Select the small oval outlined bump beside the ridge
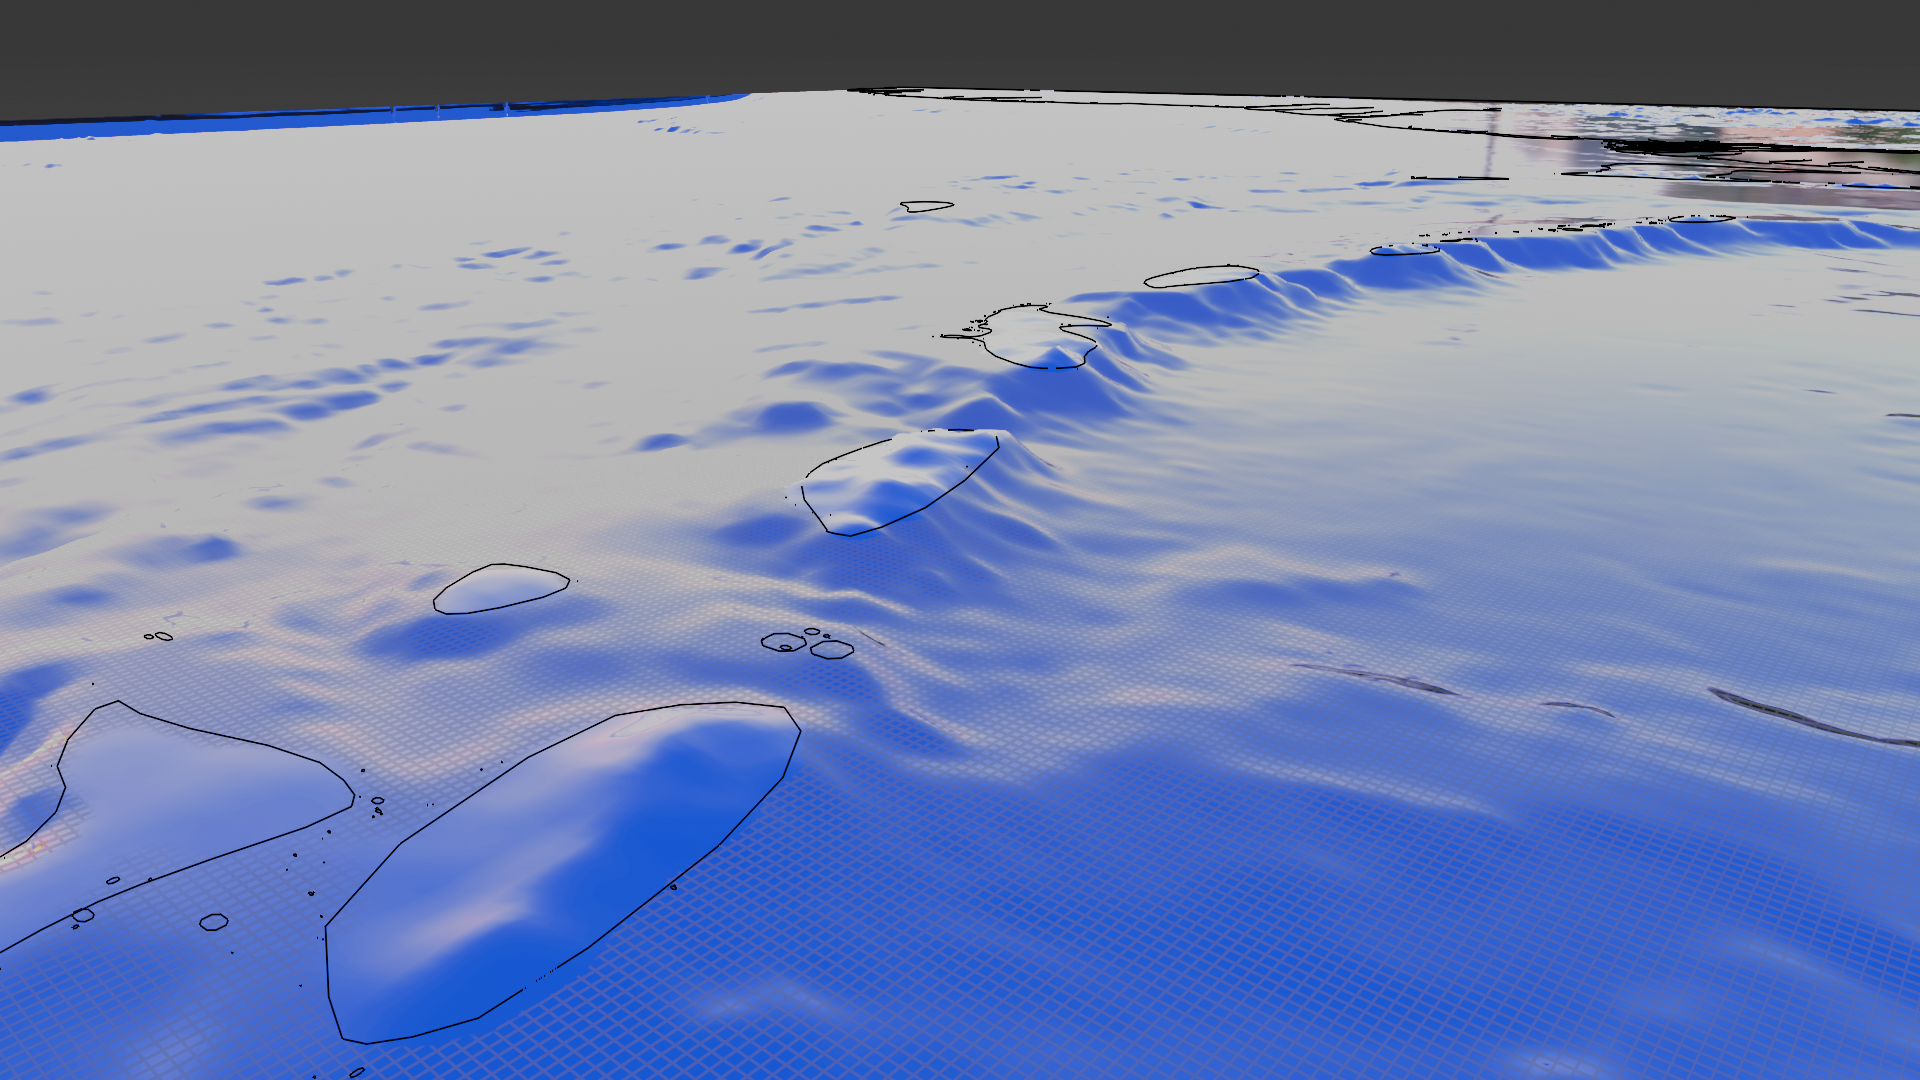This screenshot has height=1080, width=1920. [501, 589]
